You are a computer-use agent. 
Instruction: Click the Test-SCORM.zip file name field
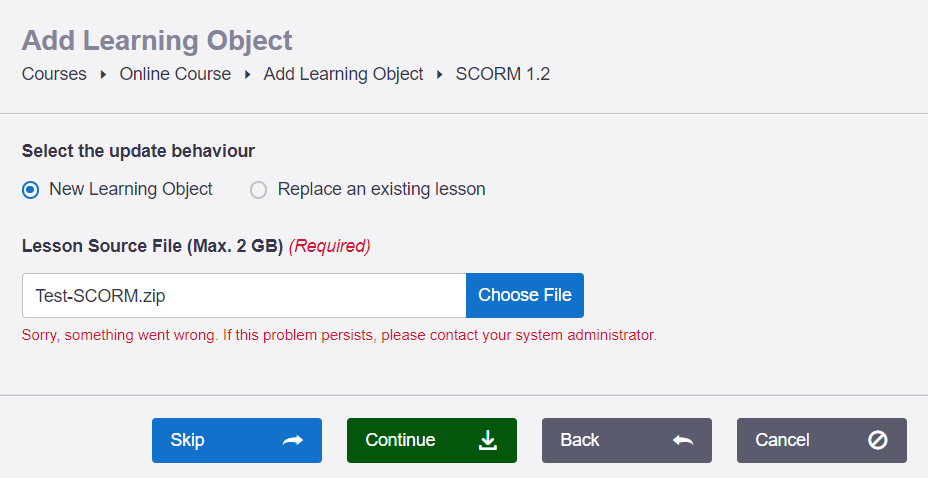[244, 295]
